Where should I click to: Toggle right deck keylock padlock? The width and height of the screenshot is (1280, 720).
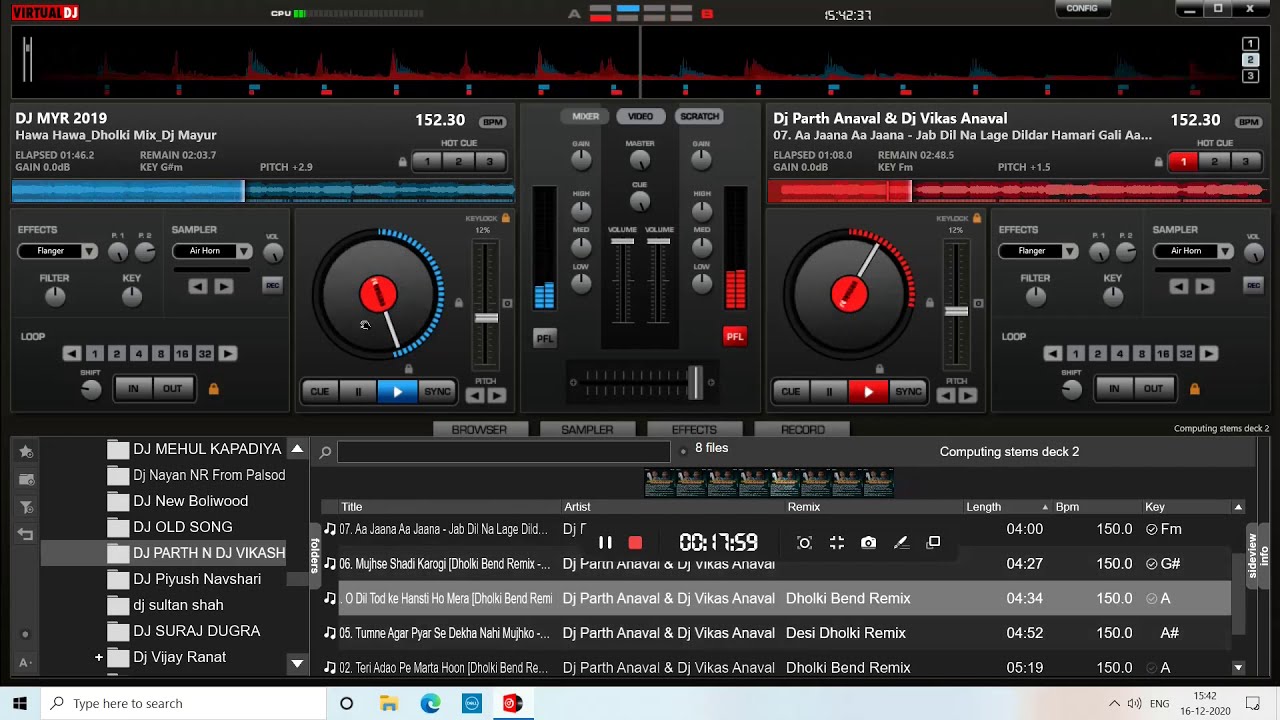pos(977,218)
